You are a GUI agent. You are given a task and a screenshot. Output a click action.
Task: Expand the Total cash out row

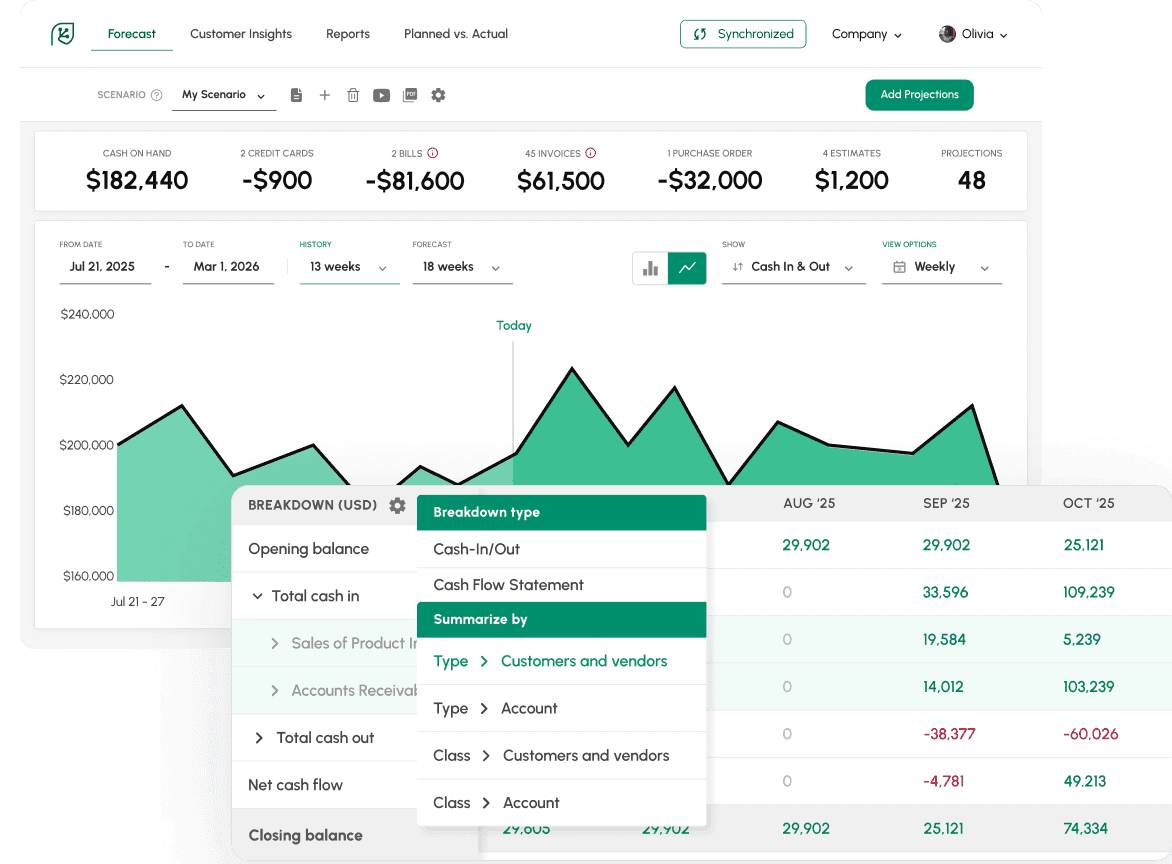point(259,738)
